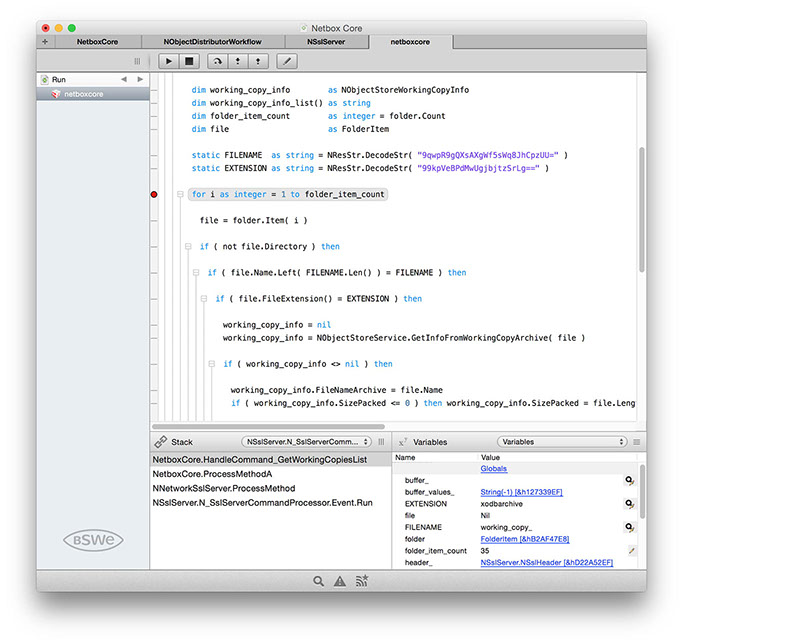Open the FolderItem value link for folder
Screen dimensions: 807x644
pyautogui.click(x=523, y=538)
